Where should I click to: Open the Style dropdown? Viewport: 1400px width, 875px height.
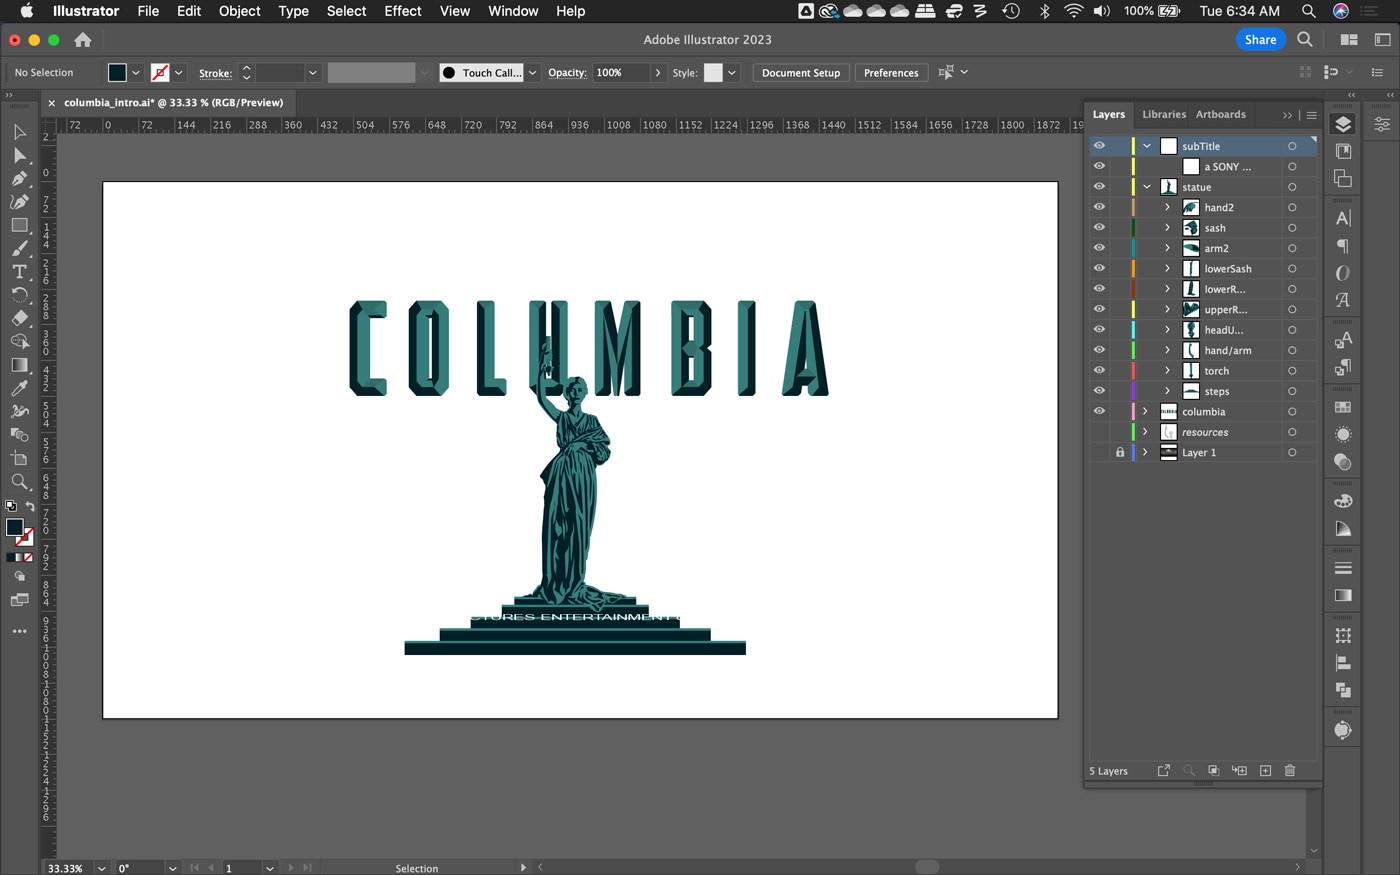click(732, 73)
